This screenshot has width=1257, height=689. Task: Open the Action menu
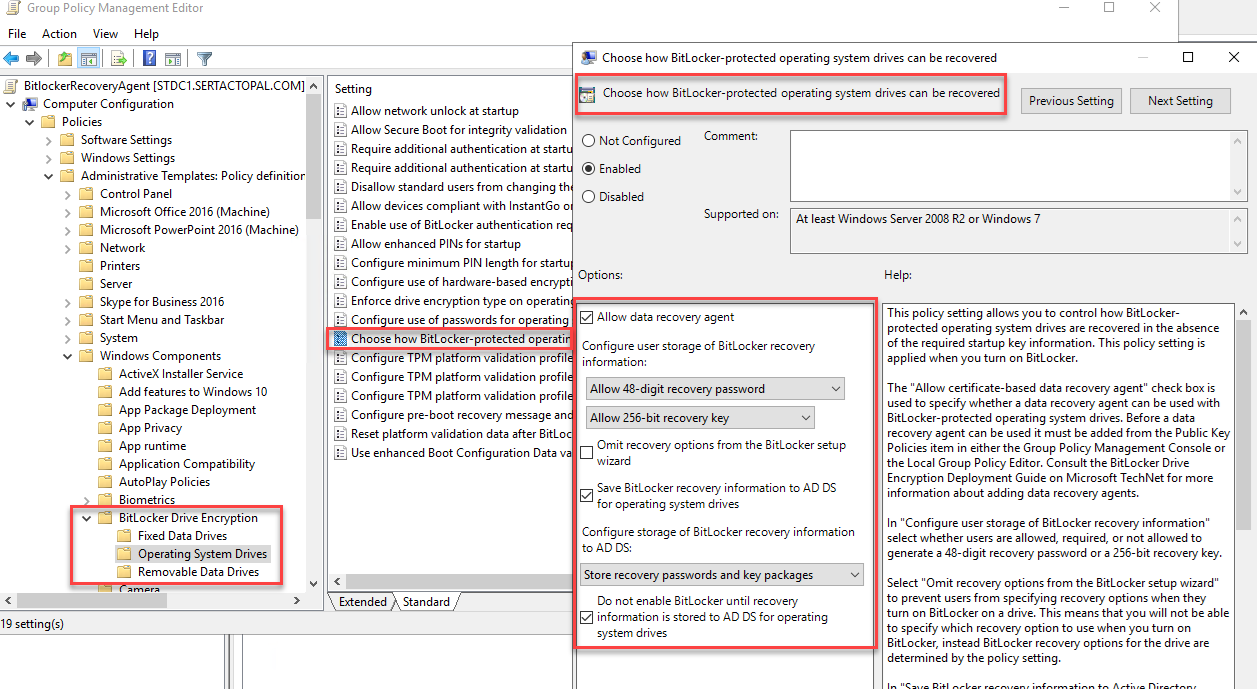pos(59,34)
